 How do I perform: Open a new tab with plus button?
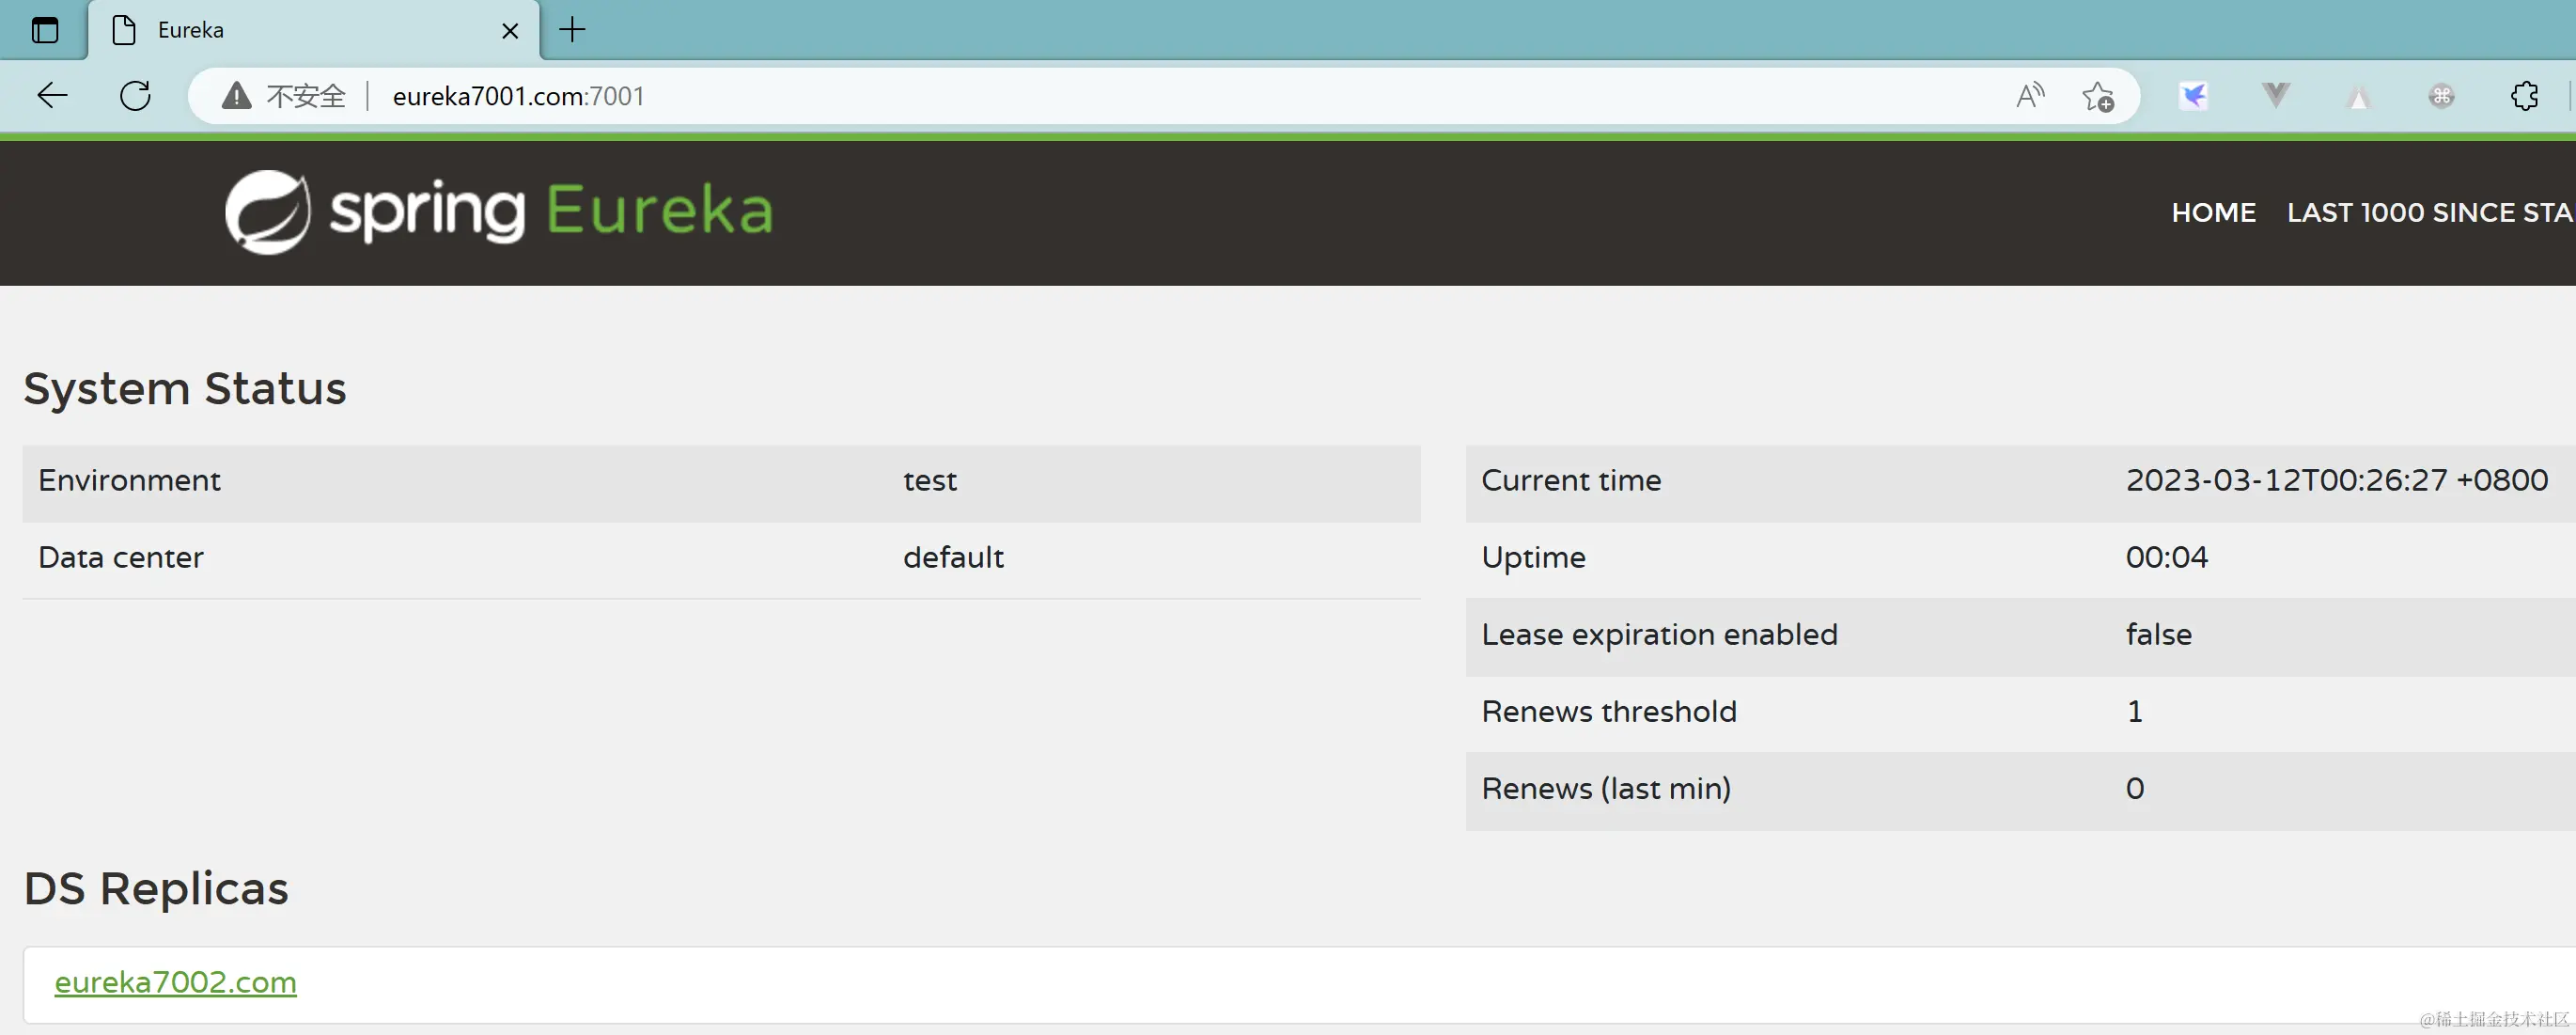tap(572, 30)
